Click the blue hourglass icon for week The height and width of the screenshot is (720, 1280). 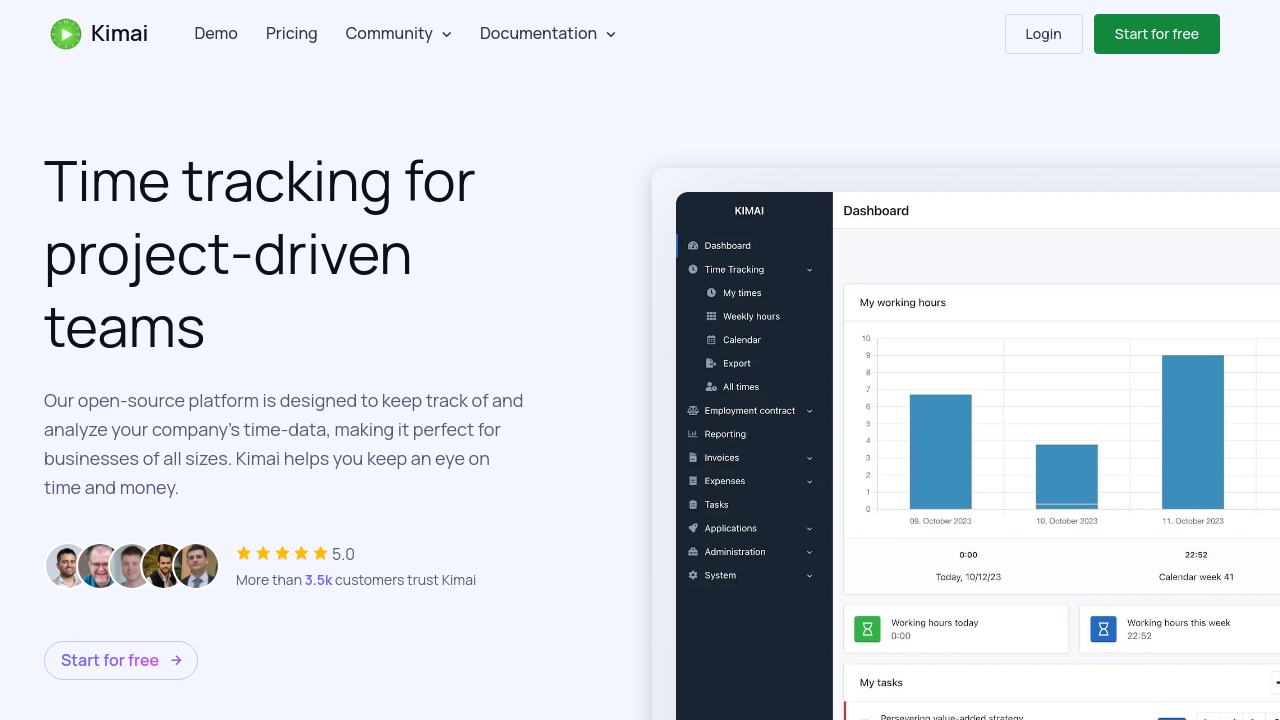click(1103, 629)
